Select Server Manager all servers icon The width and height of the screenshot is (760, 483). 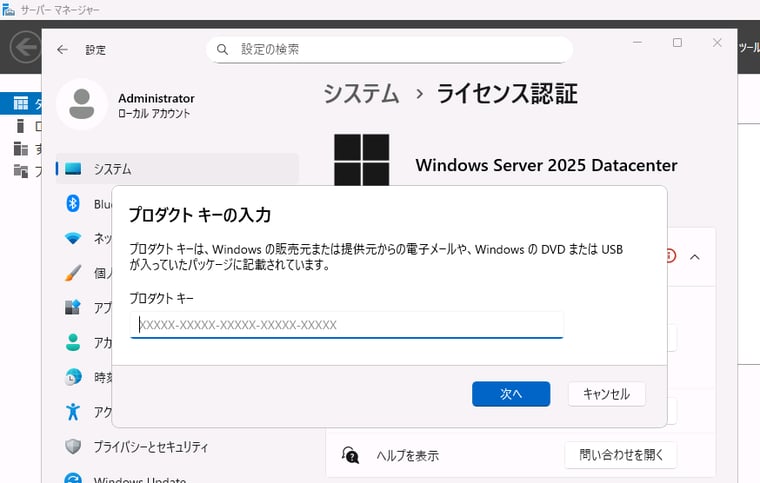click(x=21, y=148)
